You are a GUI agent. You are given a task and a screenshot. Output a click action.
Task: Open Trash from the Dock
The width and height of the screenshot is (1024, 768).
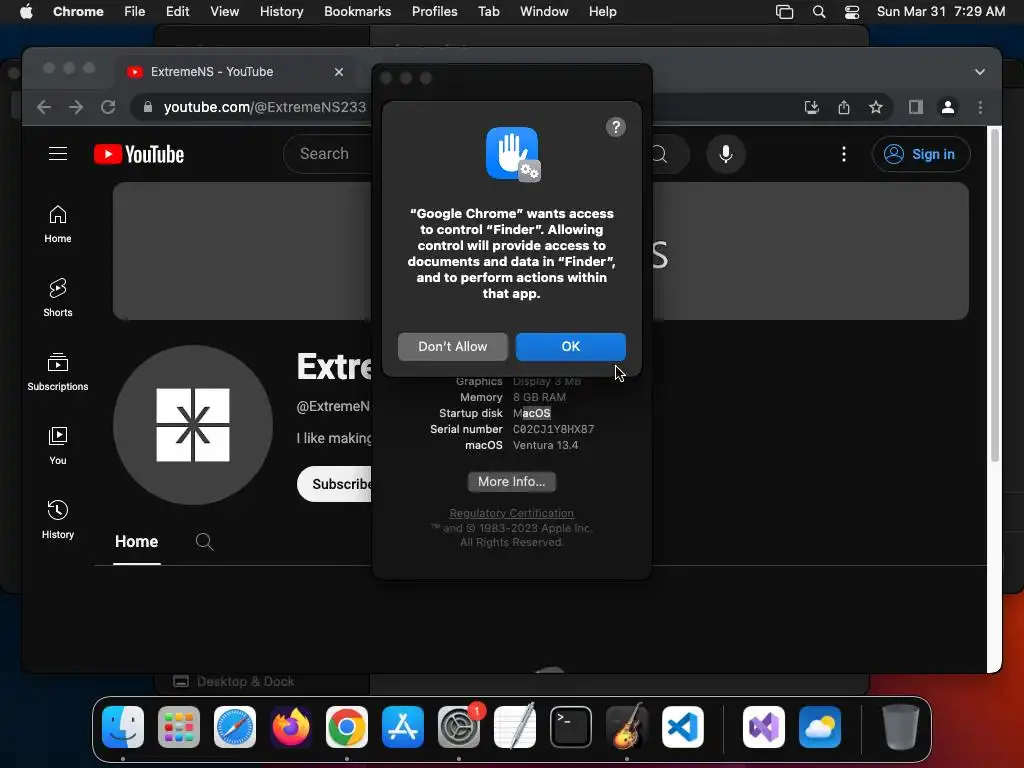pyautogui.click(x=901, y=727)
